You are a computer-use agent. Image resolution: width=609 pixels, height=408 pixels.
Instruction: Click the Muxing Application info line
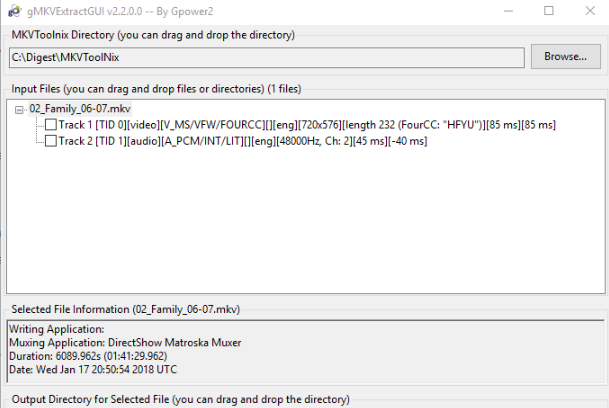coord(125,343)
